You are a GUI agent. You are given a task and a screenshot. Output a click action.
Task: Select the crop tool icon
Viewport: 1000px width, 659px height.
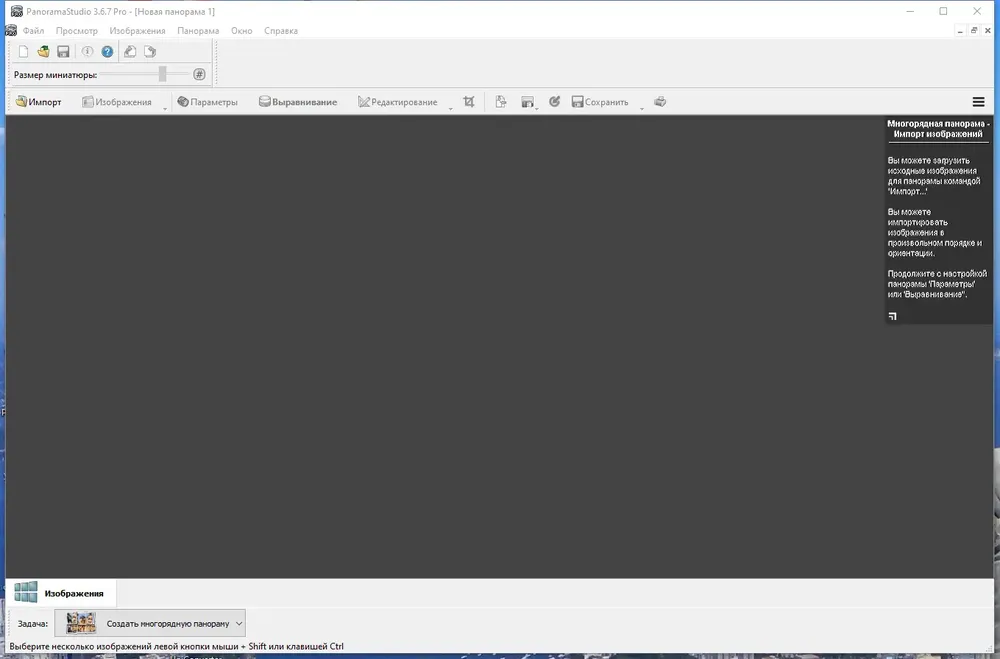[x=469, y=102]
